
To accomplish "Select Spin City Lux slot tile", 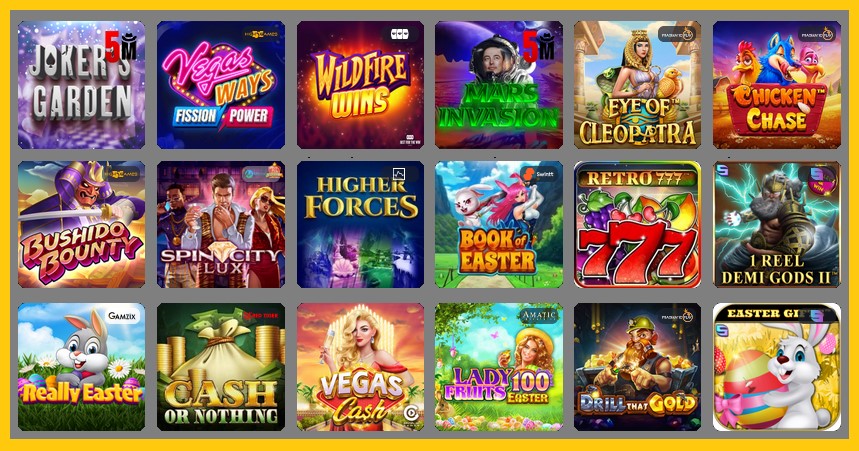I will tap(221, 225).
